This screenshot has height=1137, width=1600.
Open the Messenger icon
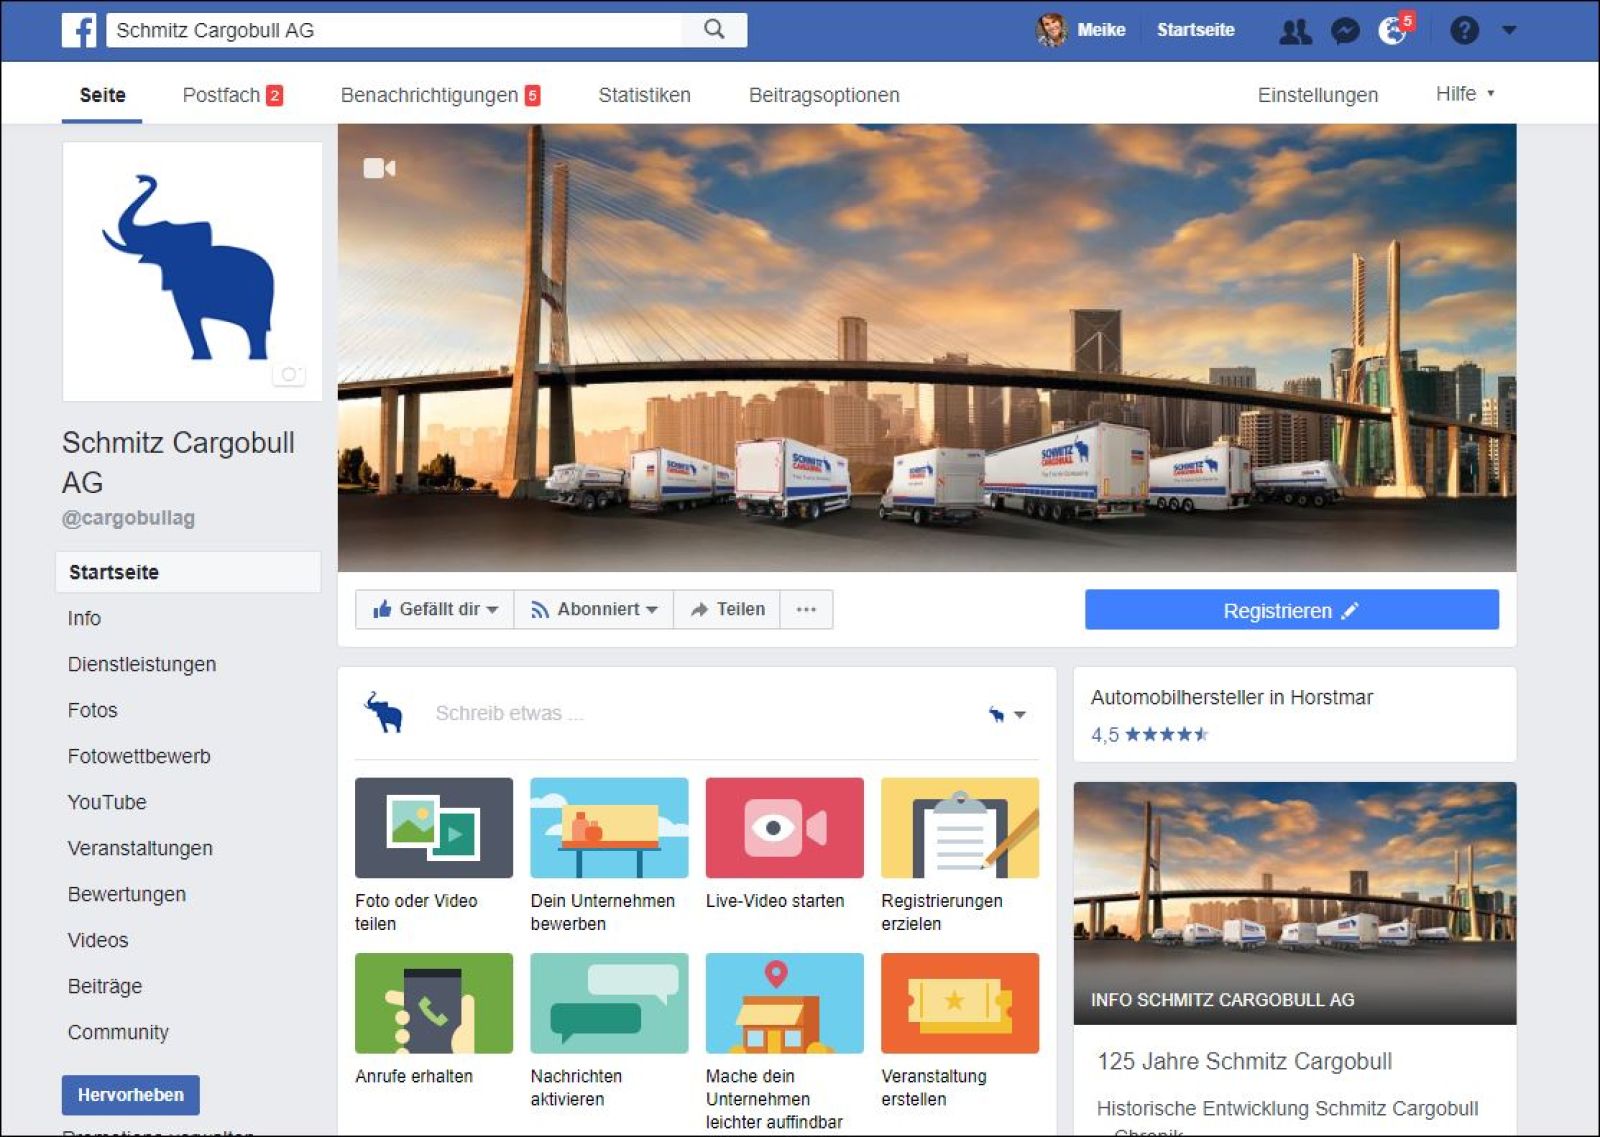(x=1345, y=31)
